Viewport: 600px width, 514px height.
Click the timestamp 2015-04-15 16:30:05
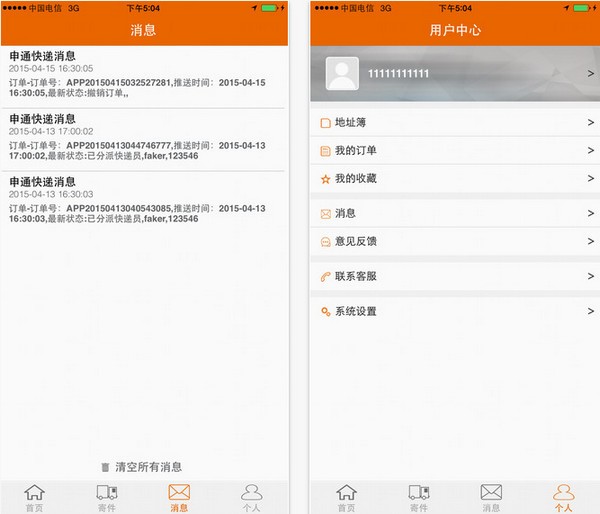pyautogui.click(x=51, y=69)
